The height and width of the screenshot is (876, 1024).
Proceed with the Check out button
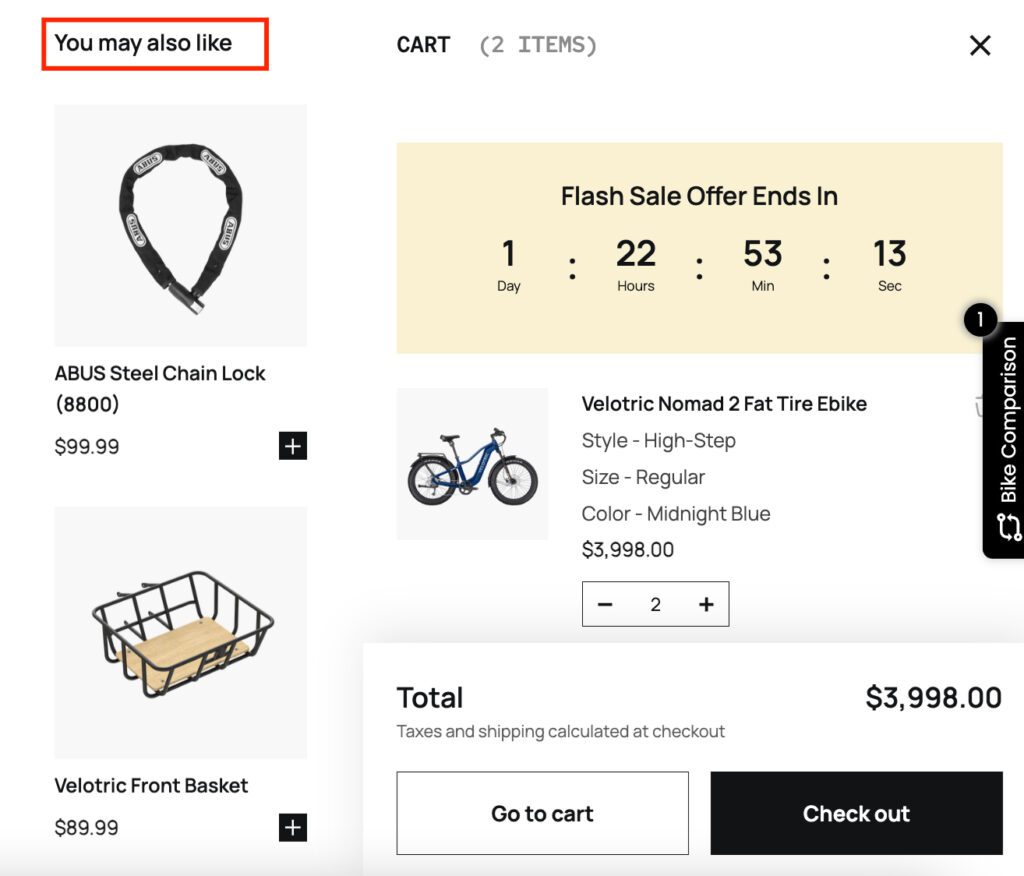tap(856, 813)
